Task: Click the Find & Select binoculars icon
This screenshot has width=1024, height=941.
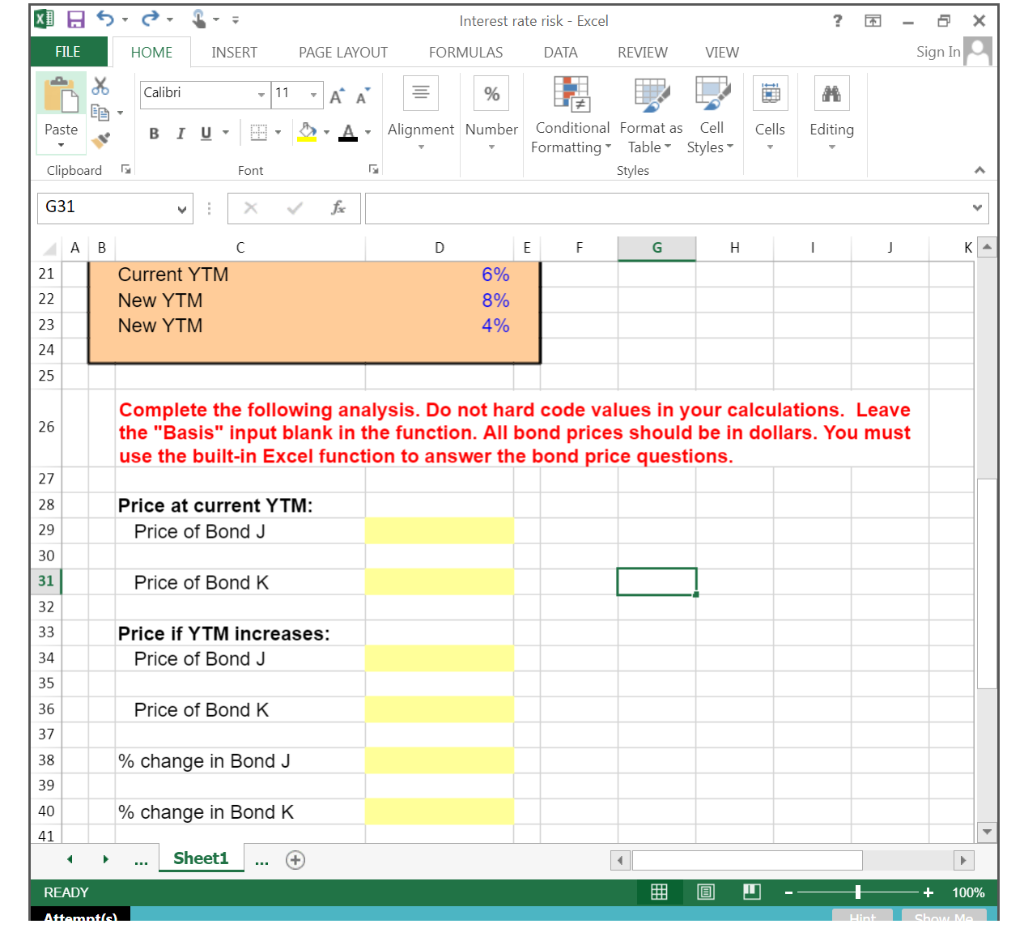Action: 831,93
